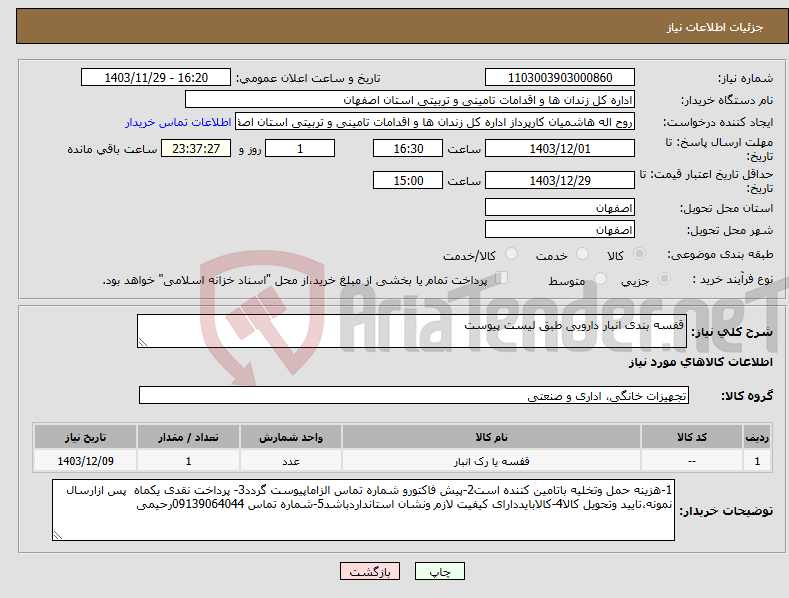The image size is (789, 598).
Task: Click the response deadline time 16:30
Action: (x=408, y=148)
